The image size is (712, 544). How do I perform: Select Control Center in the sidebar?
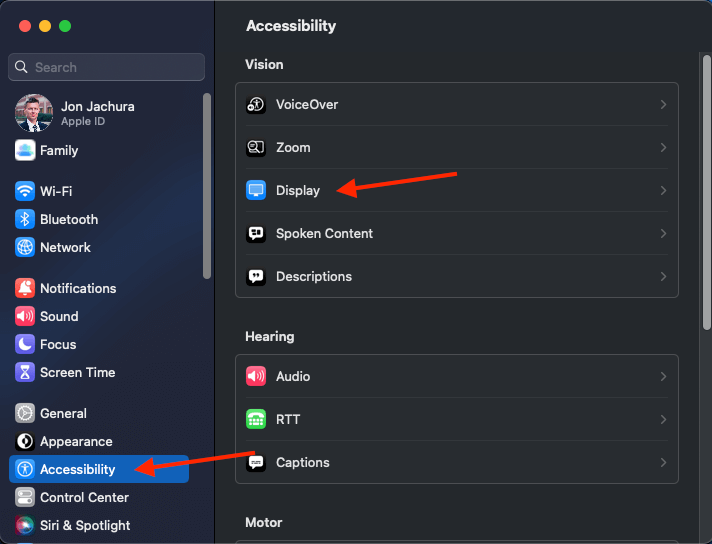point(84,497)
